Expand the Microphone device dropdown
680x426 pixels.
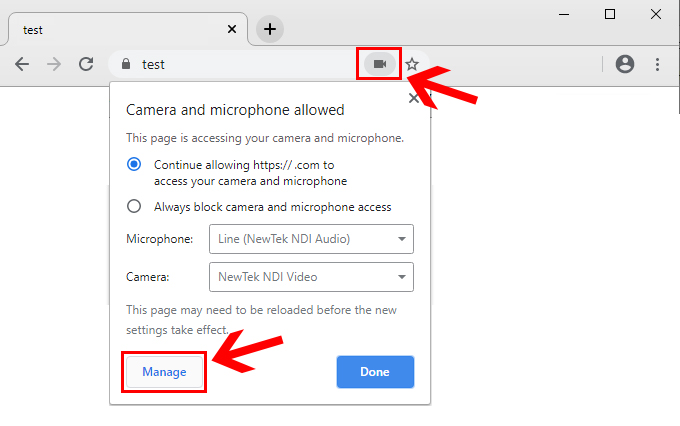310,239
